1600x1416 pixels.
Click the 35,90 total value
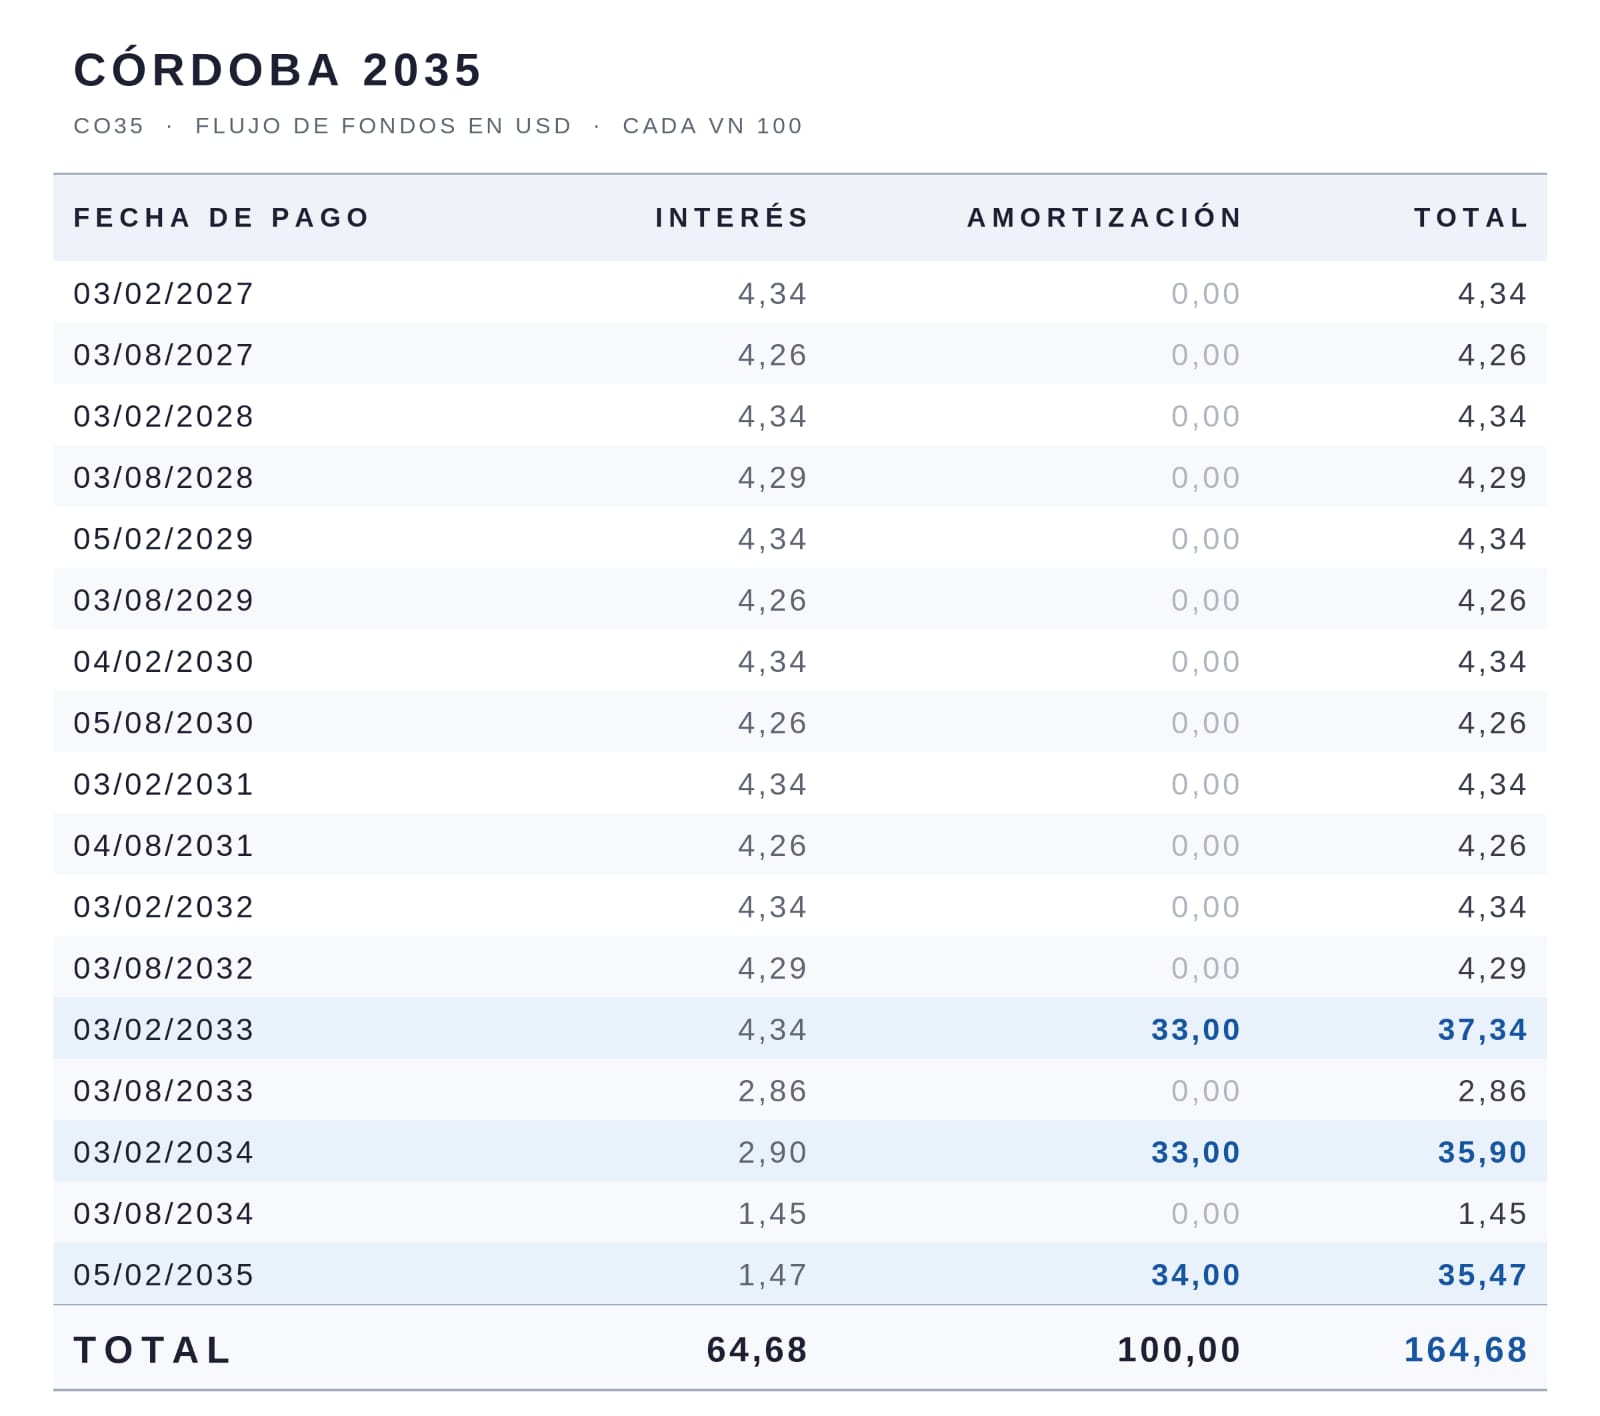pos(1482,1152)
